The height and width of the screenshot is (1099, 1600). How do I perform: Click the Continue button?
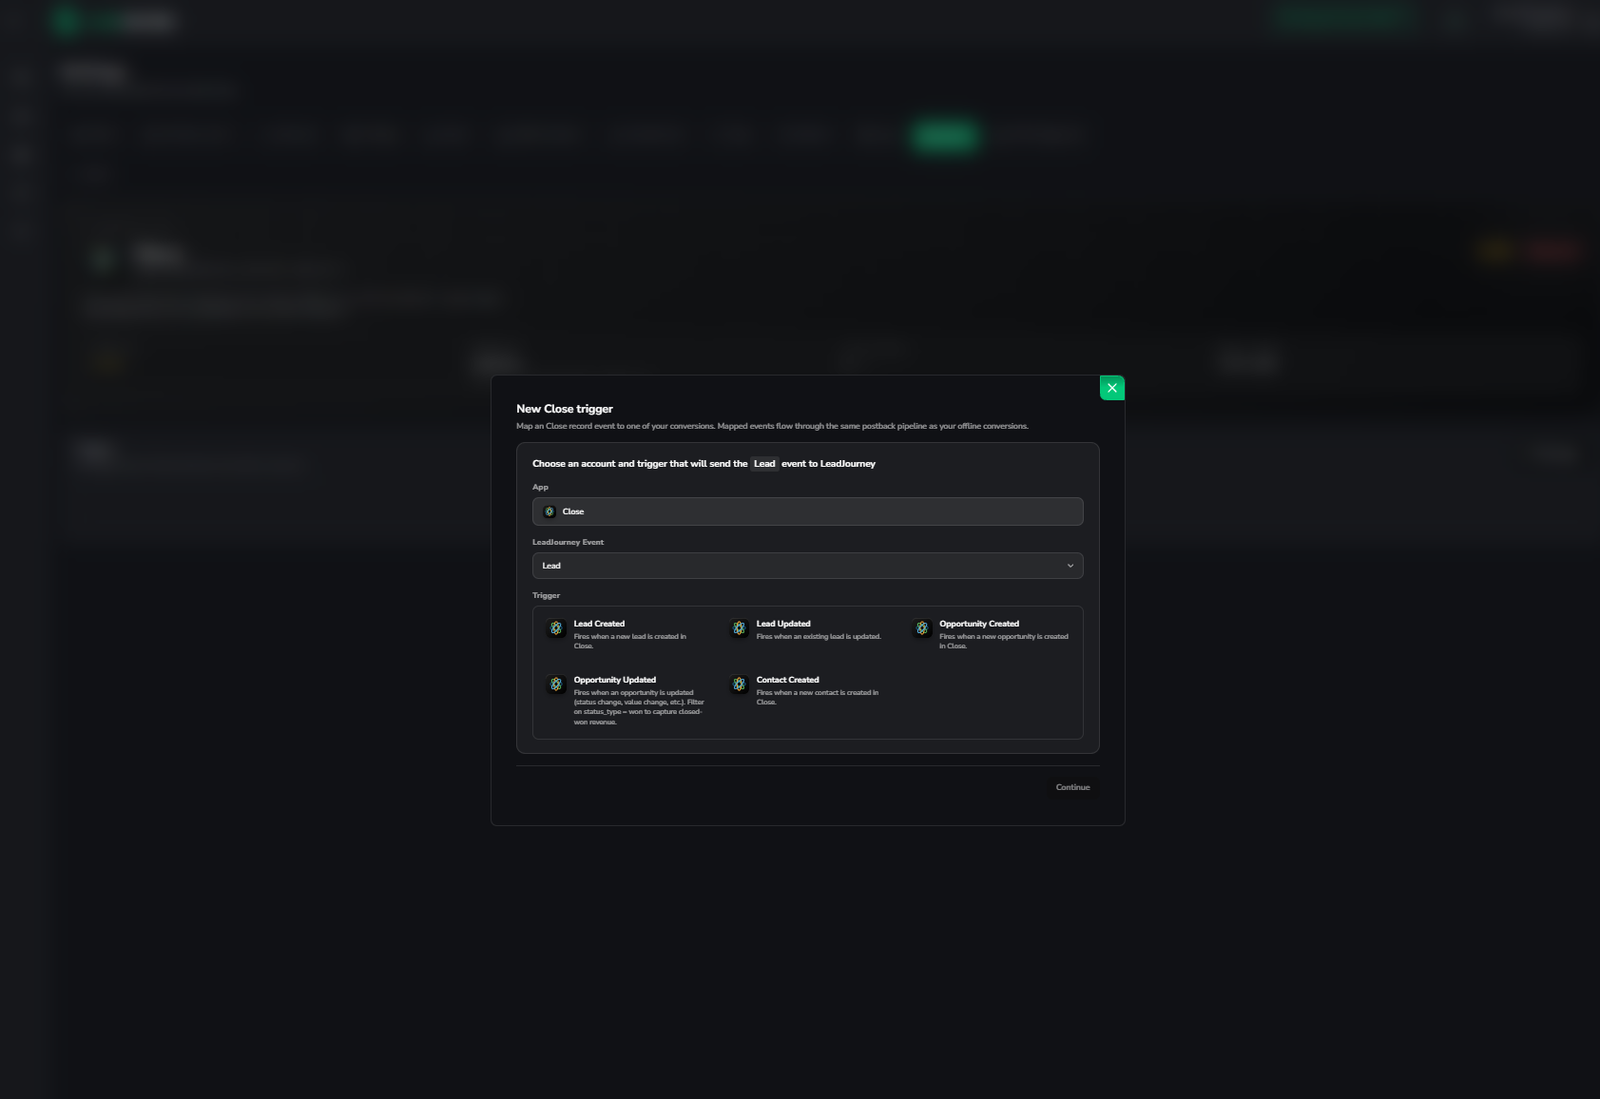(1073, 787)
